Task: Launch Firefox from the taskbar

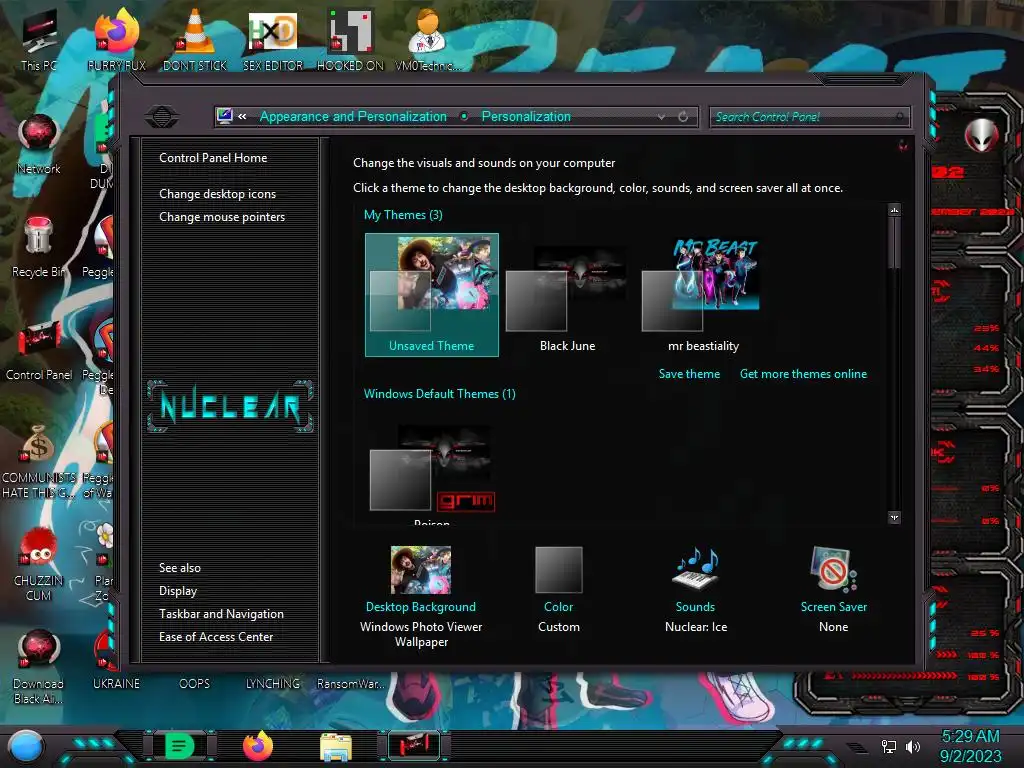Action: [x=258, y=746]
